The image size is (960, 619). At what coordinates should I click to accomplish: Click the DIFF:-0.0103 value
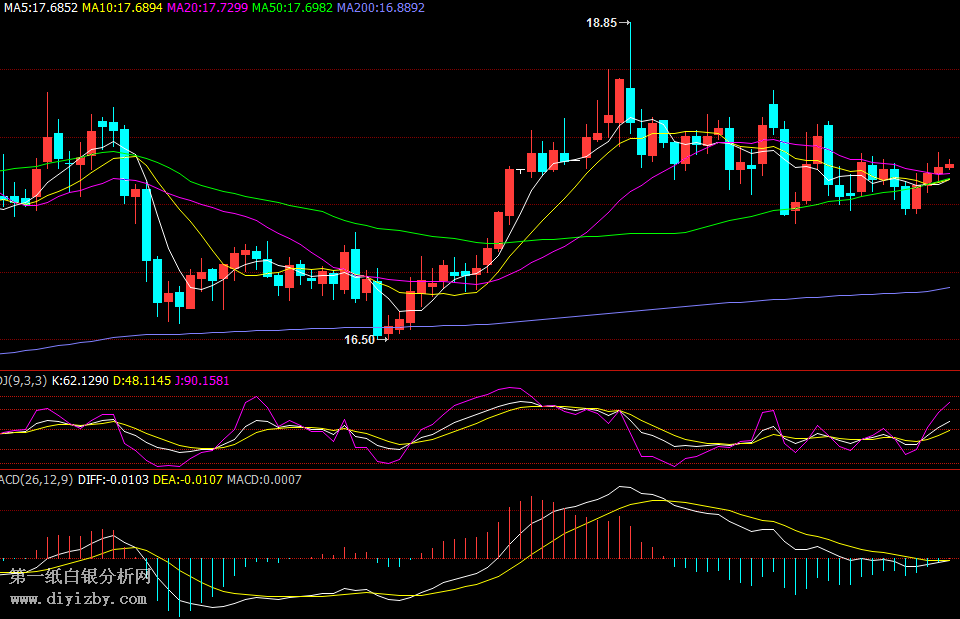(x=114, y=480)
